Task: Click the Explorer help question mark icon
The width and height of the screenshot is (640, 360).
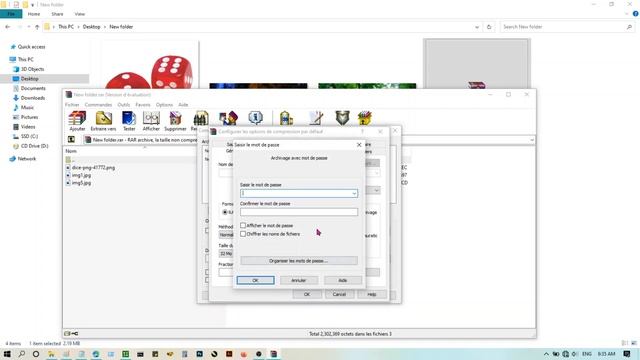Action: [635, 14]
